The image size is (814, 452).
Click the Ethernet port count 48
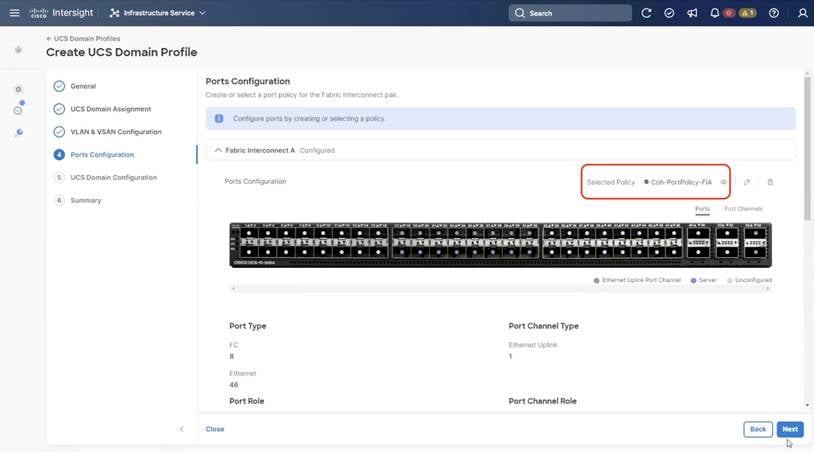click(234, 385)
